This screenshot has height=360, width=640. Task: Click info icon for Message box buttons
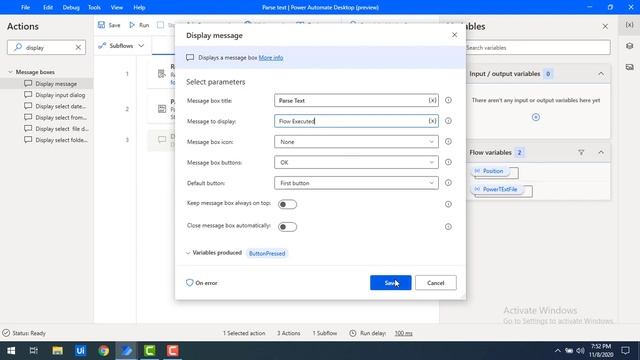[448, 162]
